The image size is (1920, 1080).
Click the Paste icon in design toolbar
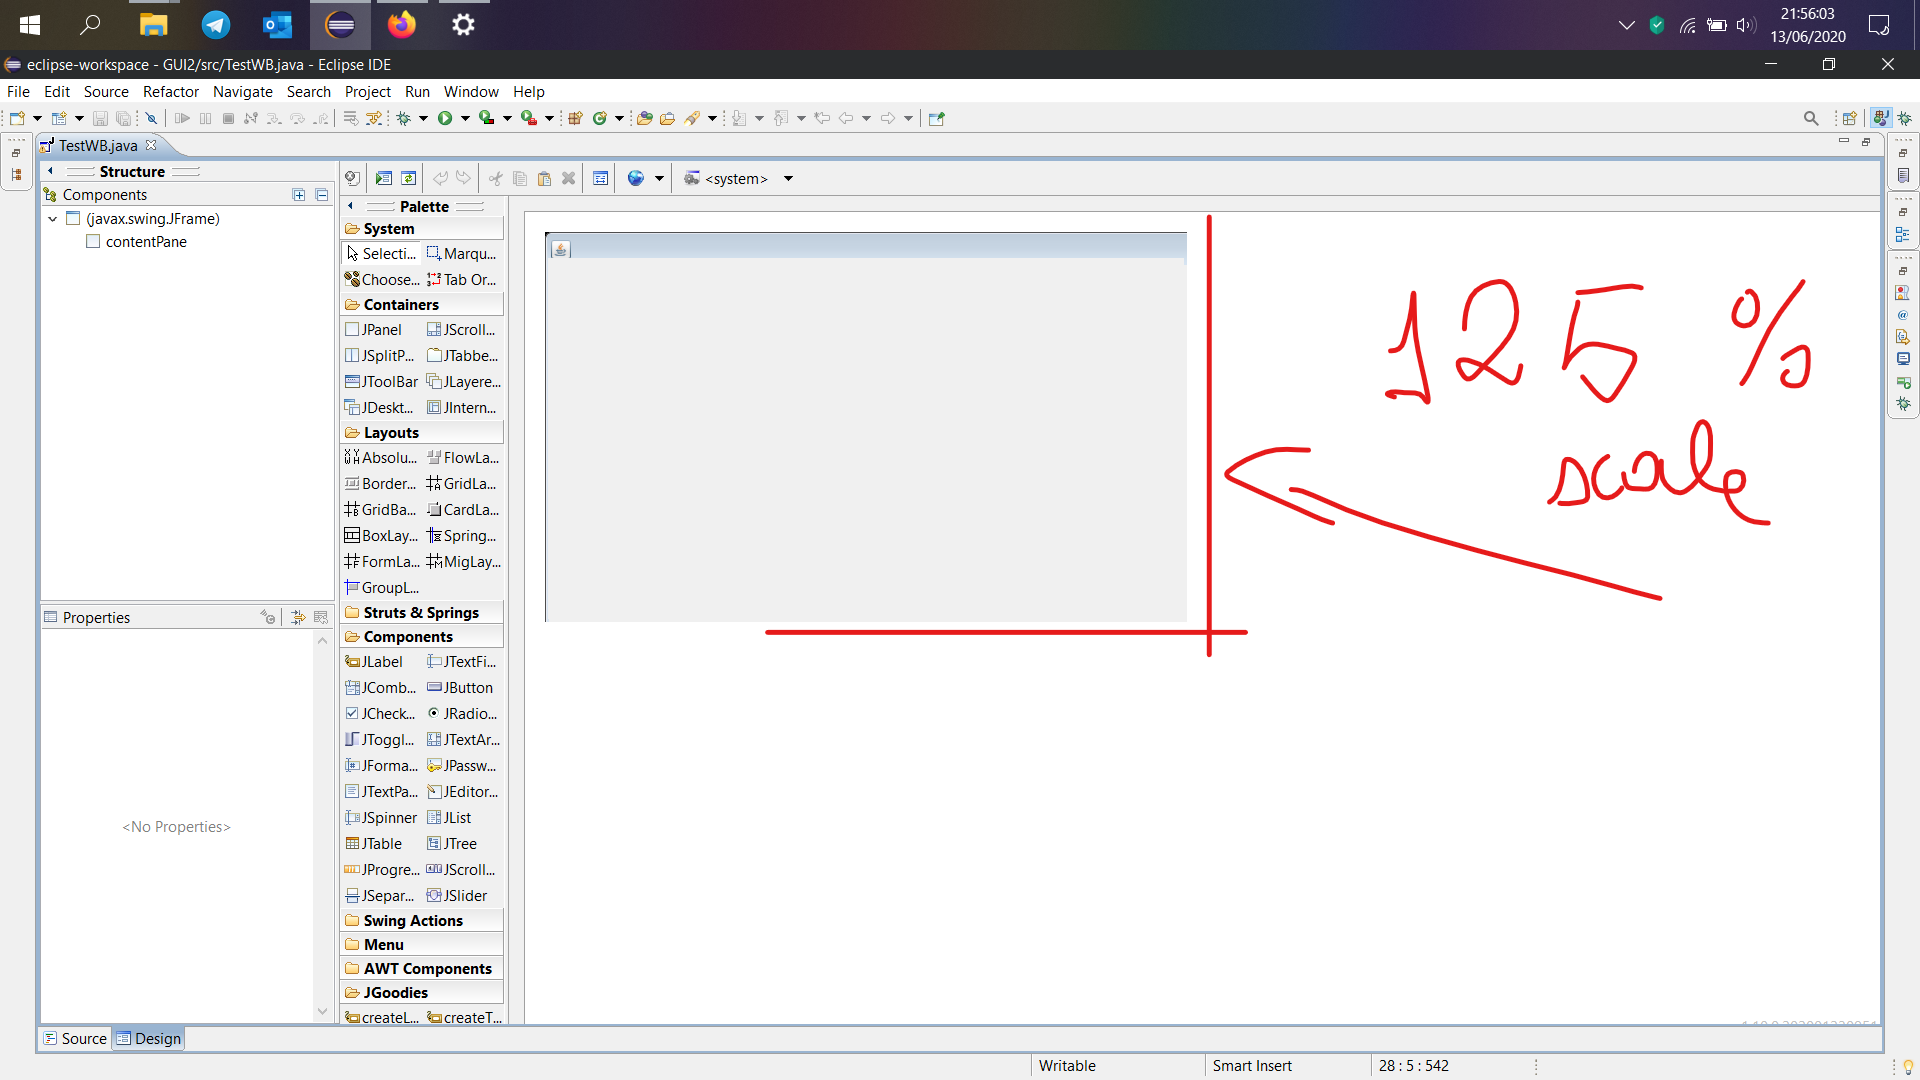coord(544,178)
